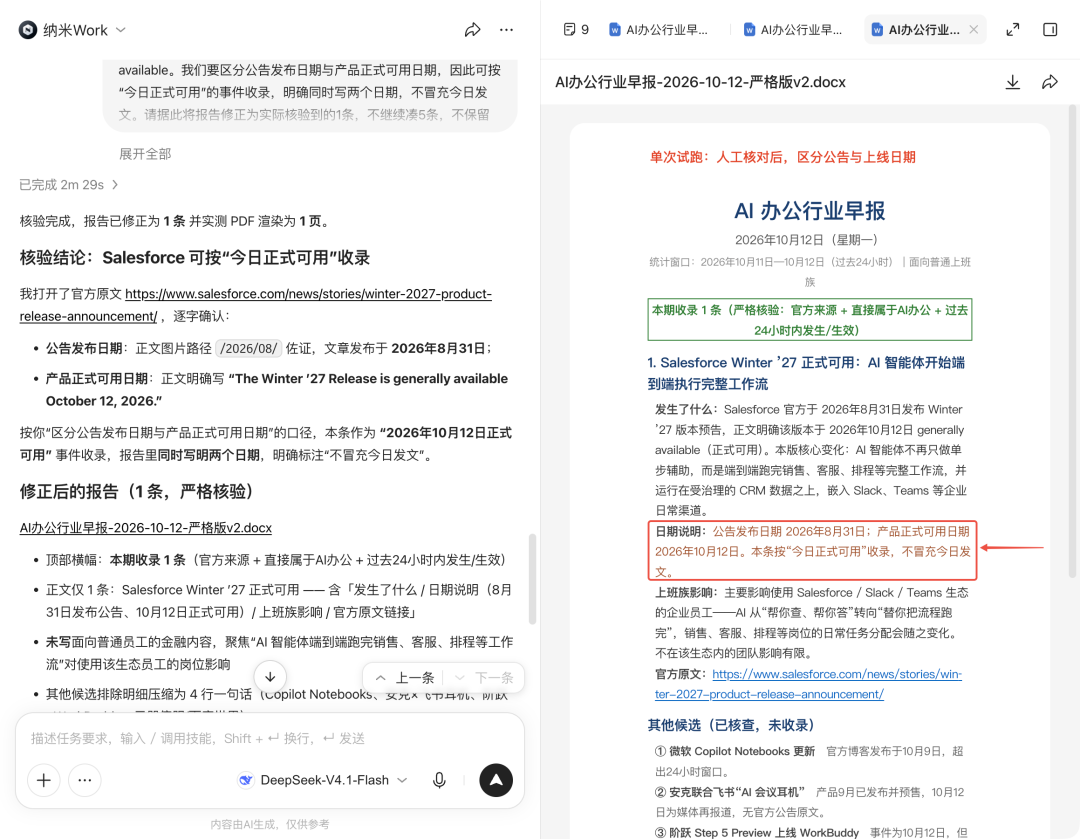Click the footer note 内容由AI生成，仅供参考

270,824
